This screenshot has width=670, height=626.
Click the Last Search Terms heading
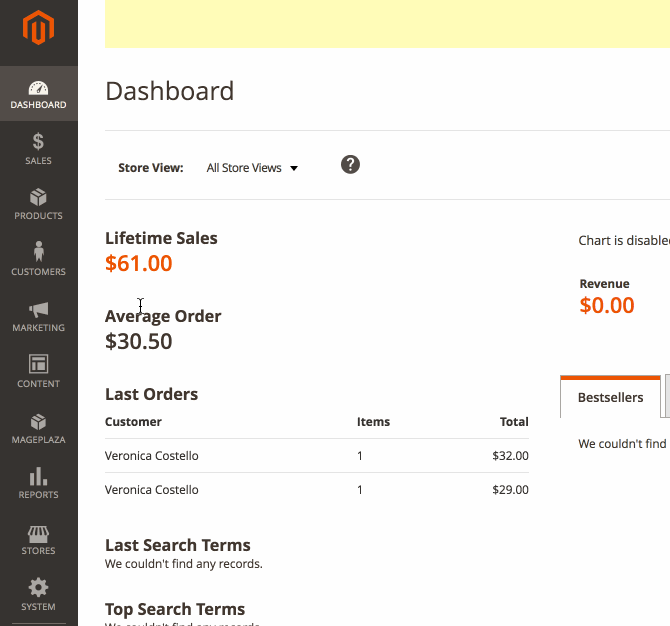pyautogui.click(x=178, y=545)
